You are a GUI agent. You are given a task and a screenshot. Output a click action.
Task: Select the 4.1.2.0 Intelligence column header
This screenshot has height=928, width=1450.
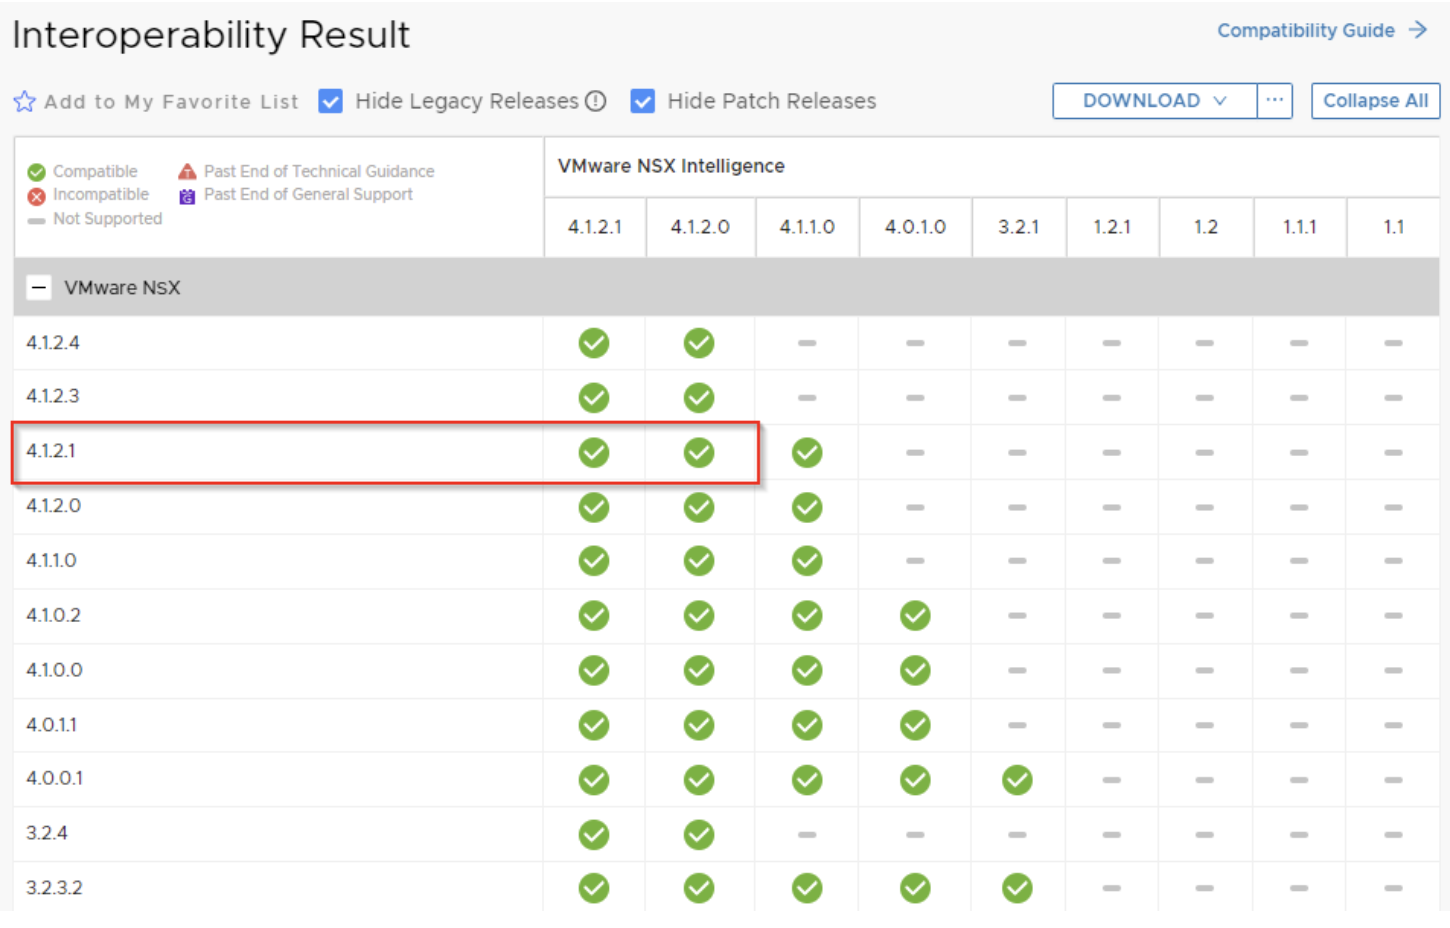pos(700,227)
